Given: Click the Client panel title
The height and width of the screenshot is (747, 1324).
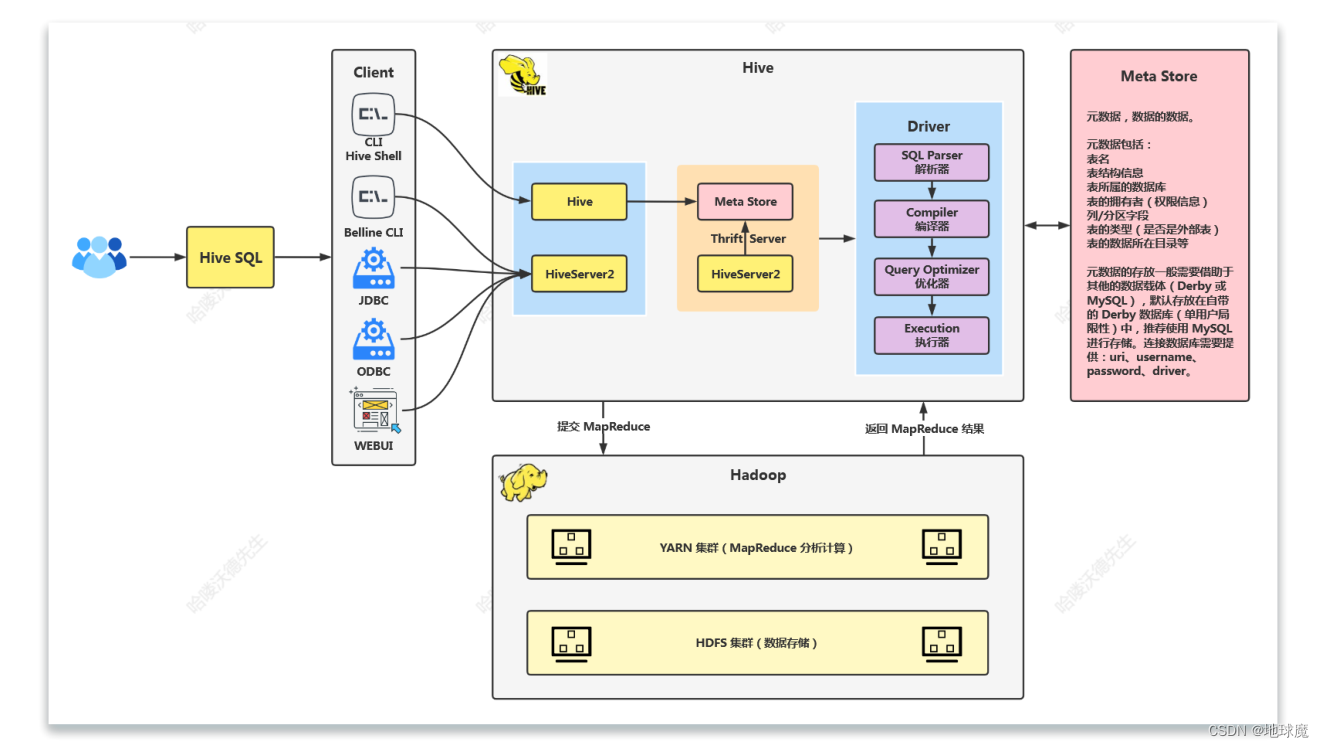Looking at the screenshot, I should 373,72.
